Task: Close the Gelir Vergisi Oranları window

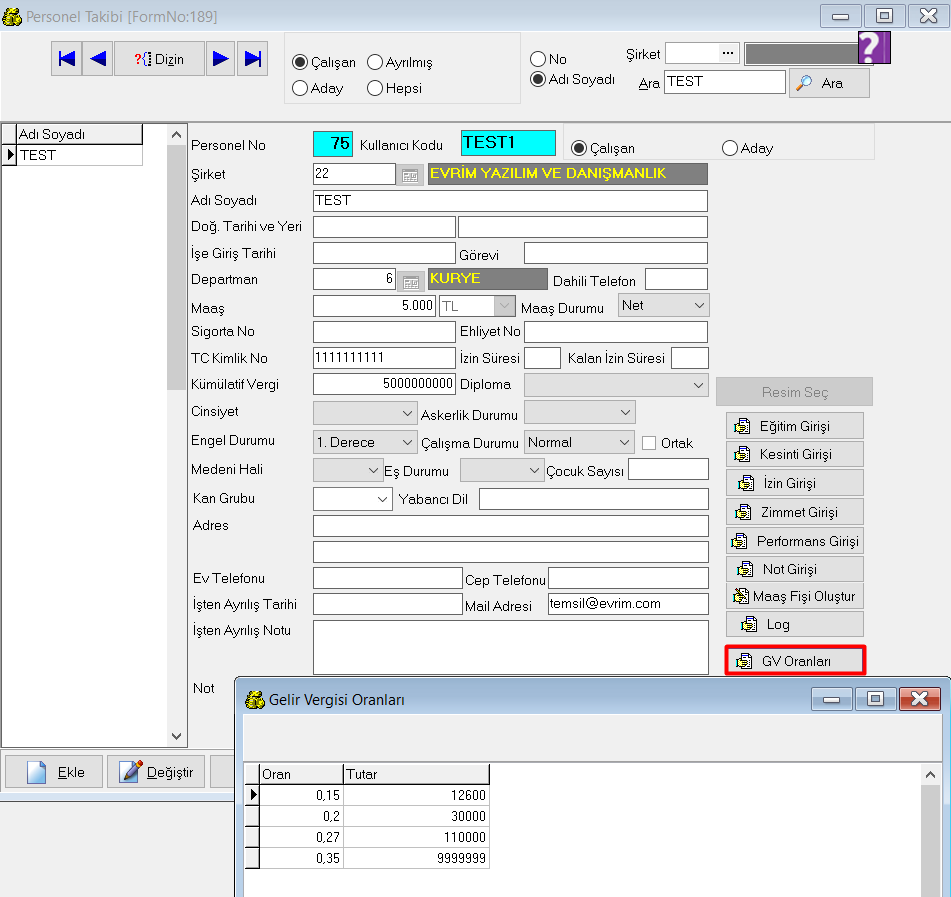Action: pos(919,699)
